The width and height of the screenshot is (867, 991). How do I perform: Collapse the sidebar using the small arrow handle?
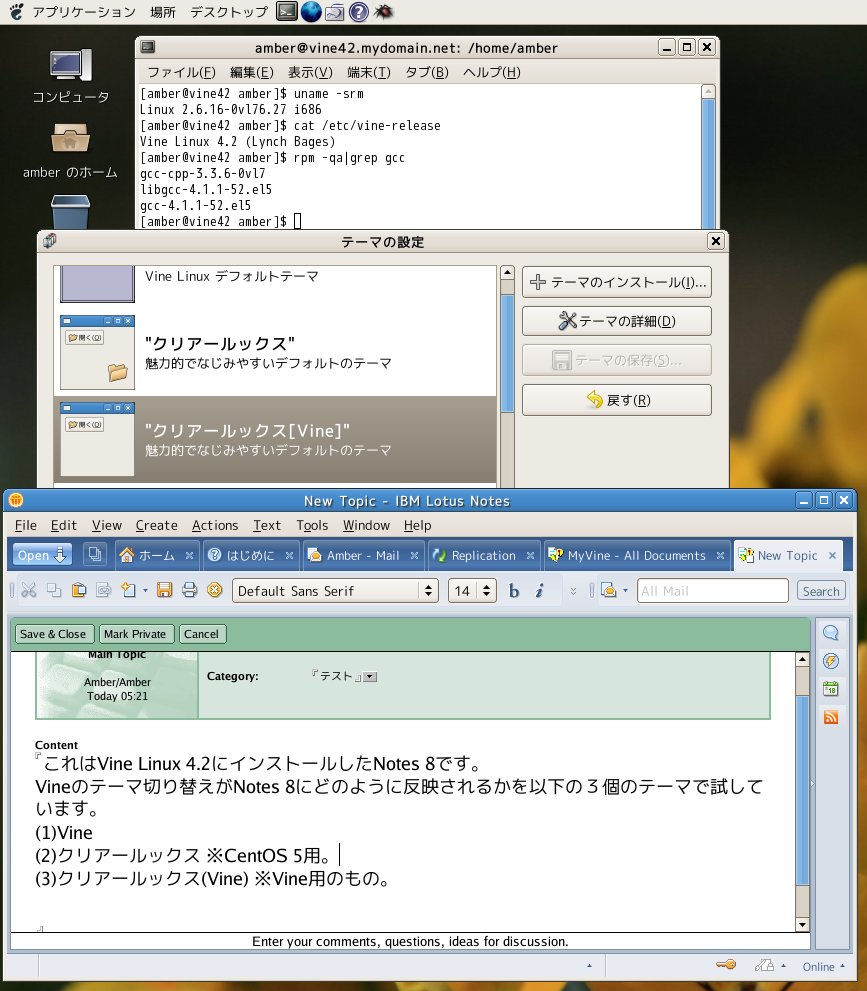coord(813,784)
